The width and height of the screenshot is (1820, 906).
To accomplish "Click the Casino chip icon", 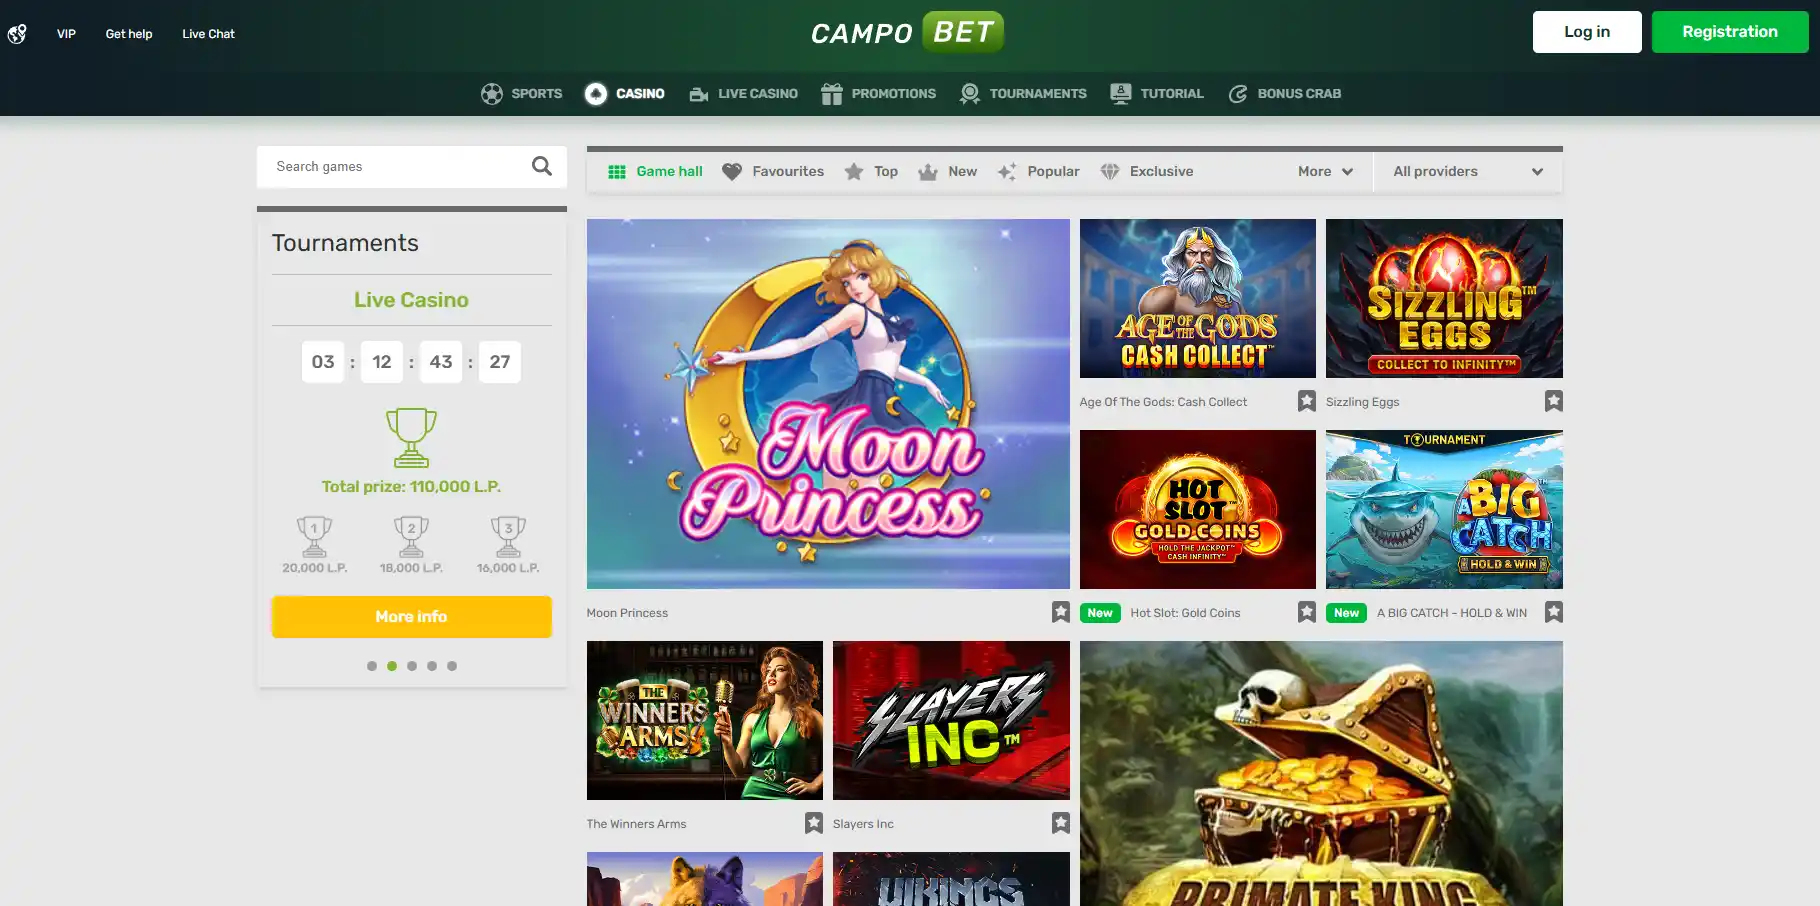I will (x=596, y=94).
